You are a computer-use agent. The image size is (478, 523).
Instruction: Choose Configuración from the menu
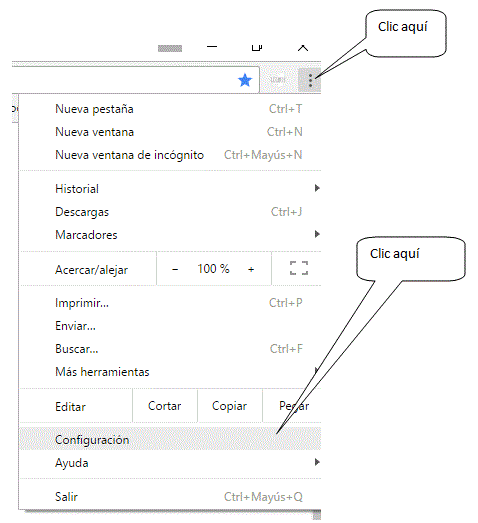click(x=170, y=439)
